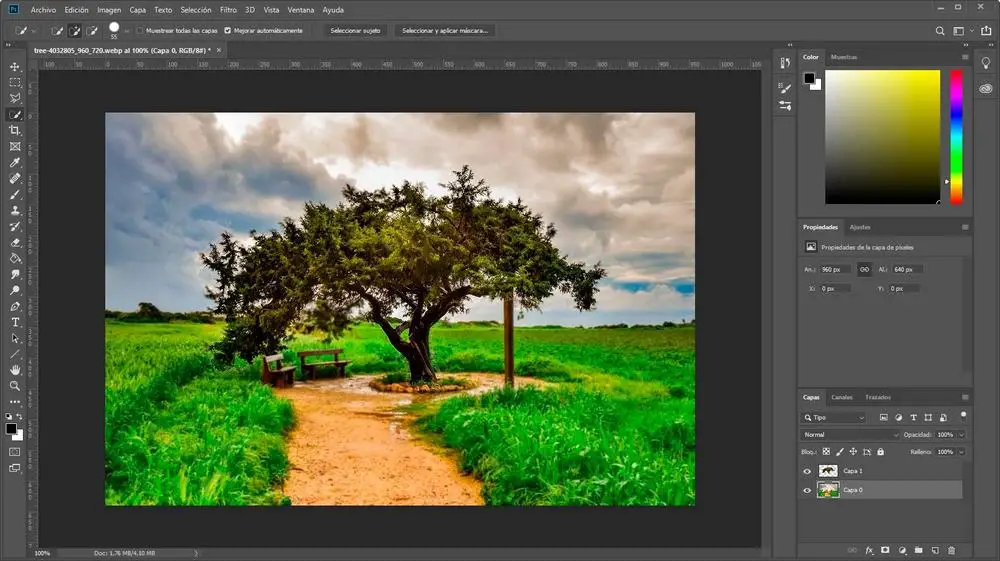This screenshot has height=561, width=1000.
Task: Expand the Opacidad percentage dropdown
Action: pos(961,435)
